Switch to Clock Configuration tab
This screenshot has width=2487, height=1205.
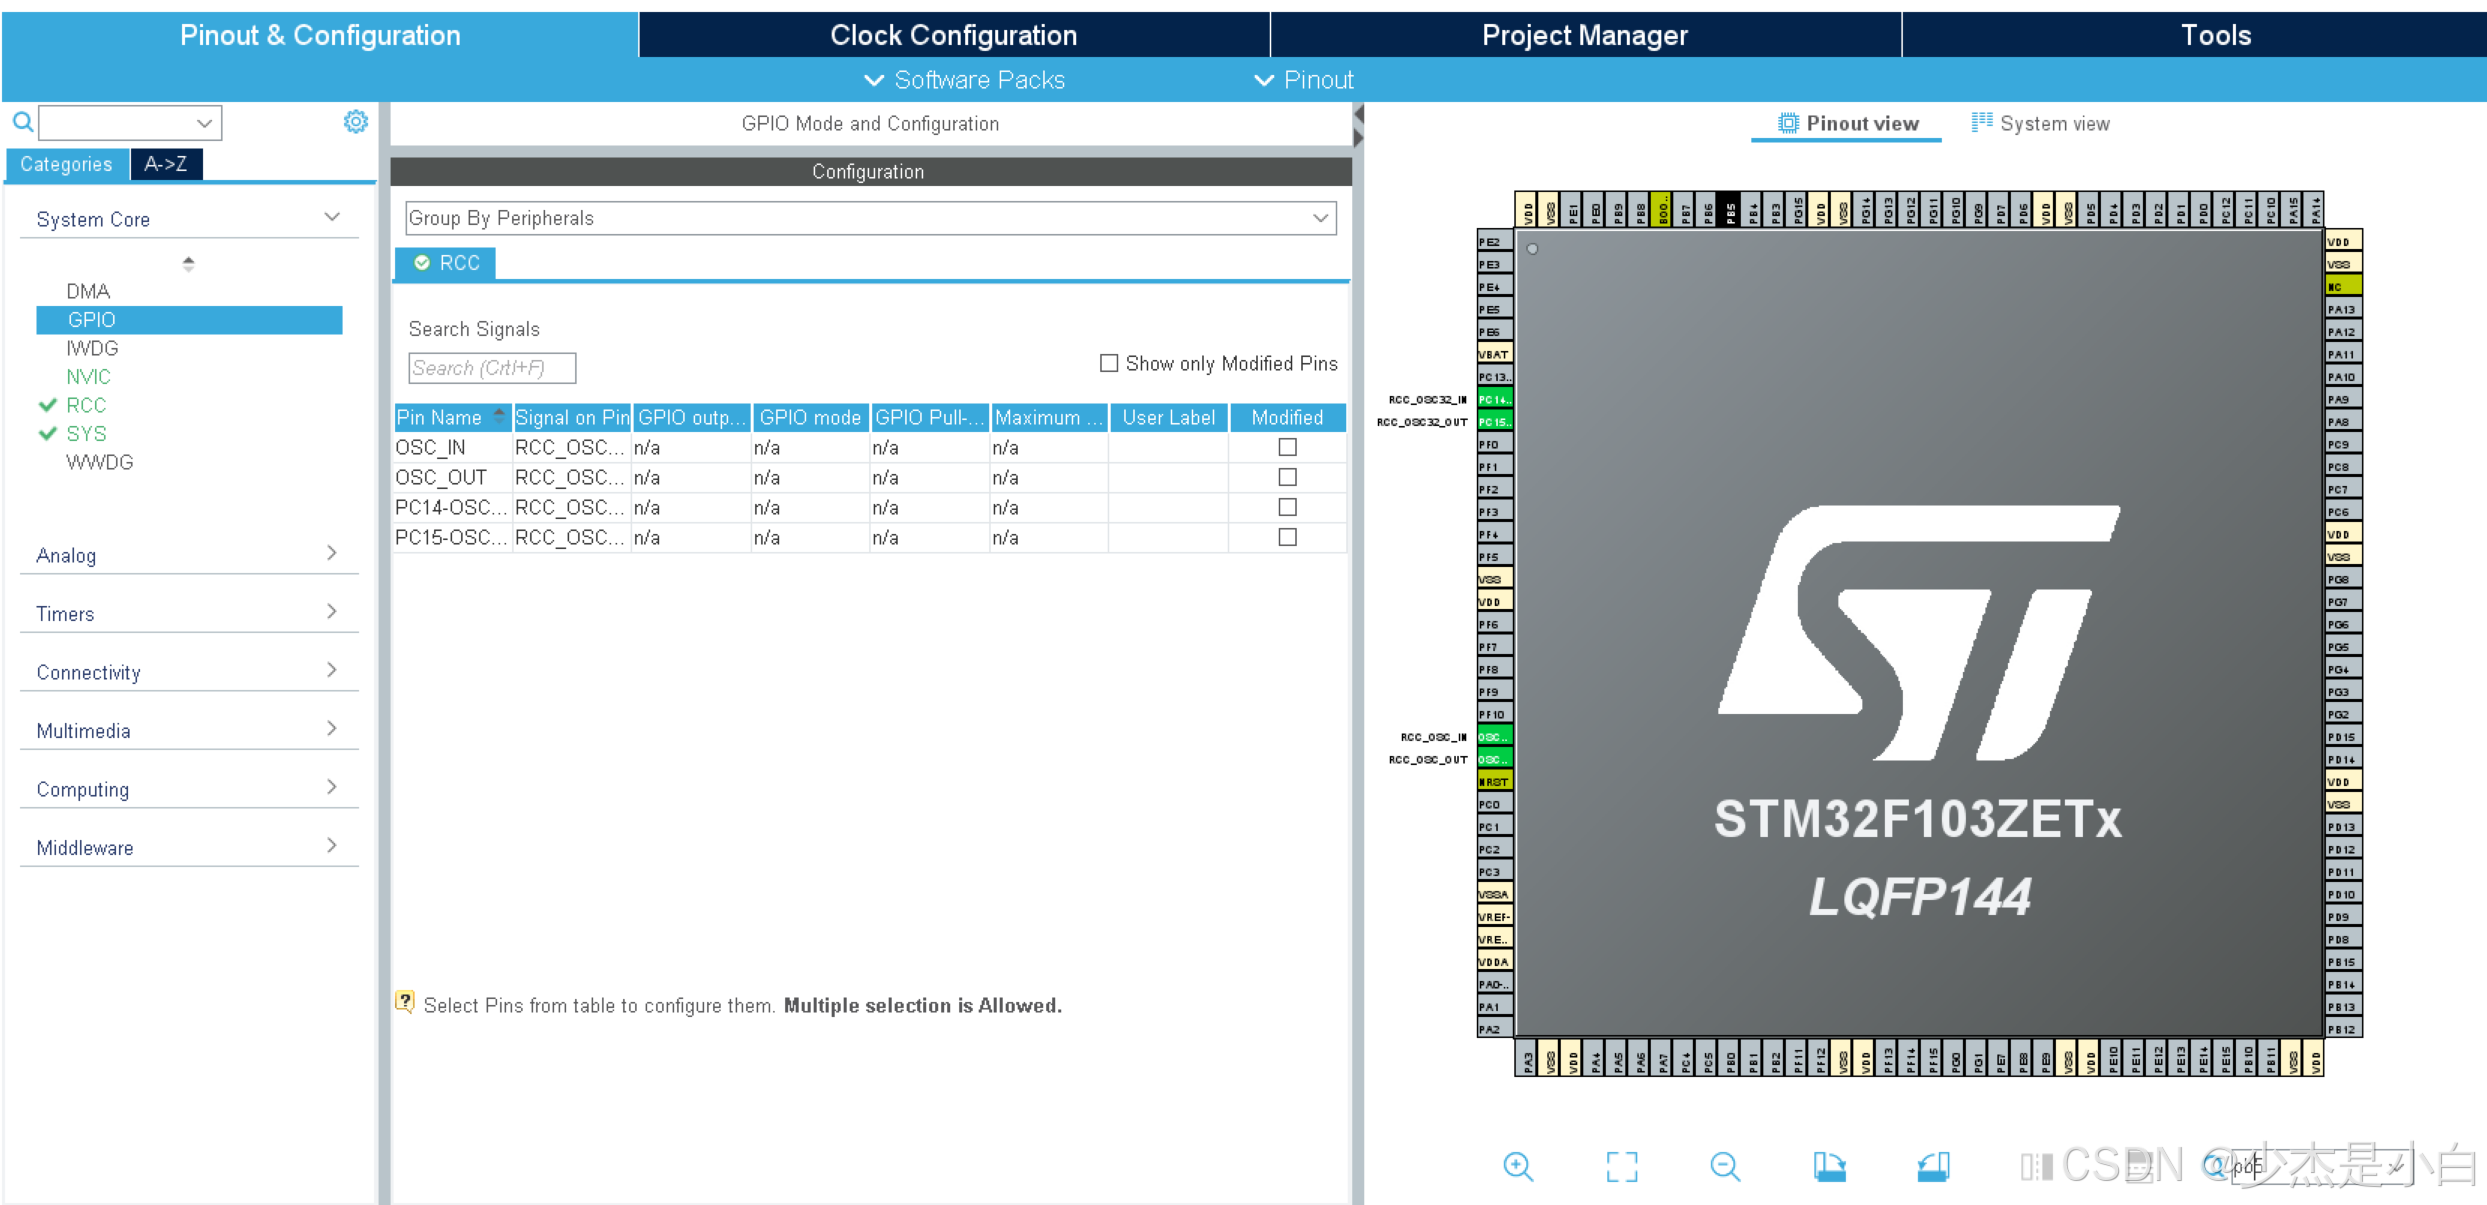click(953, 35)
